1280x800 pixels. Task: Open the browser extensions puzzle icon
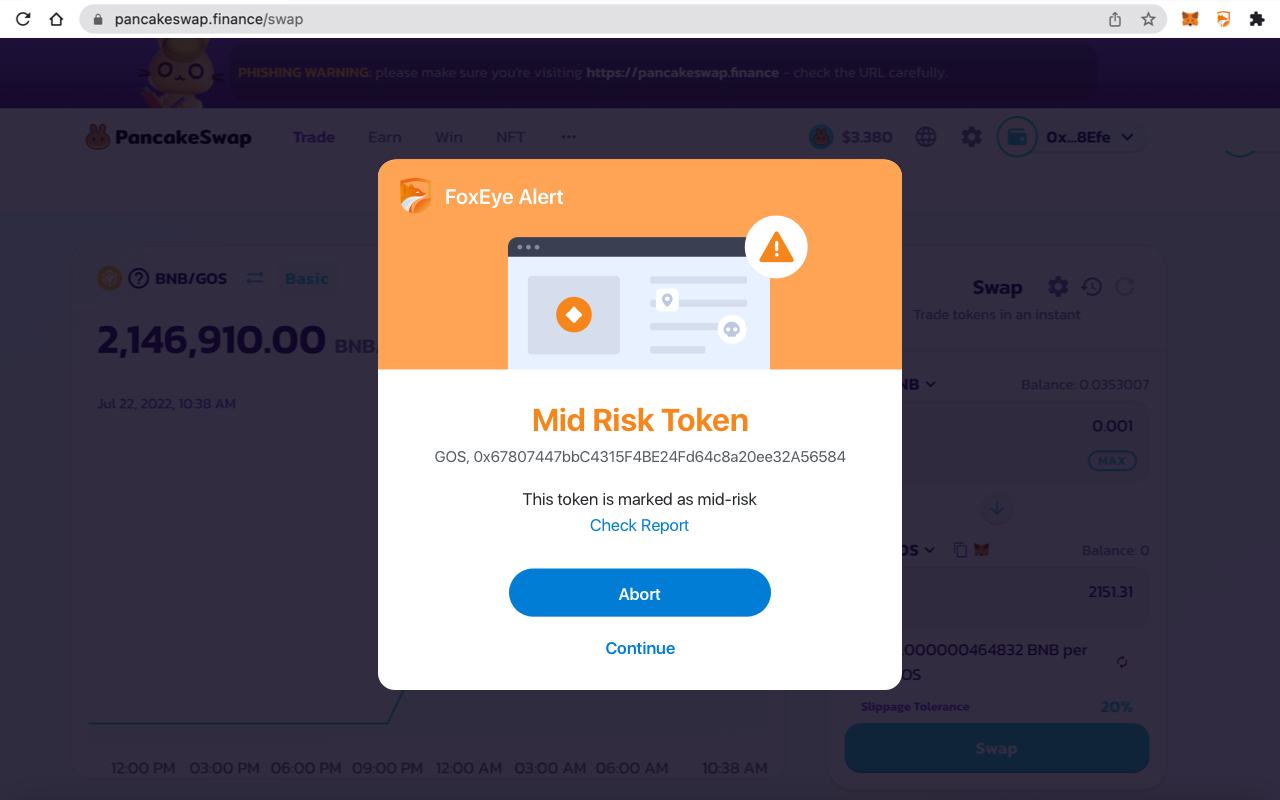point(1257,19)
